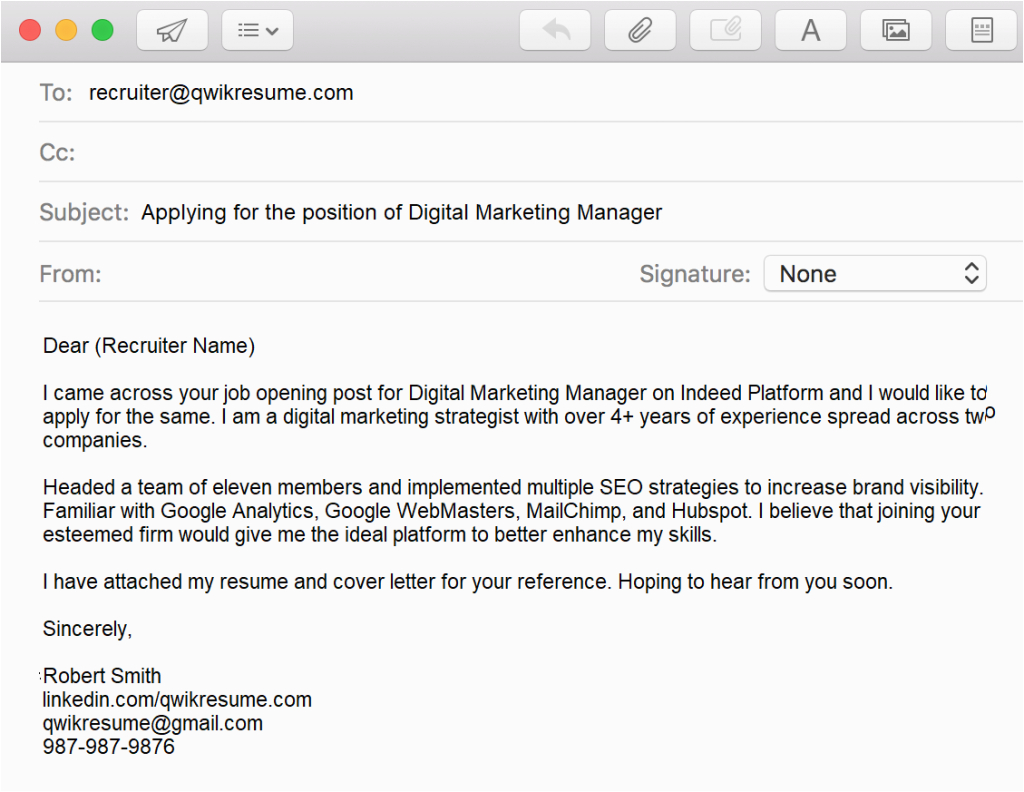The height and width of the screenshot is (792, 1024).
Task: Show the format bar with the A button
Action: click(x=811, y=30)
